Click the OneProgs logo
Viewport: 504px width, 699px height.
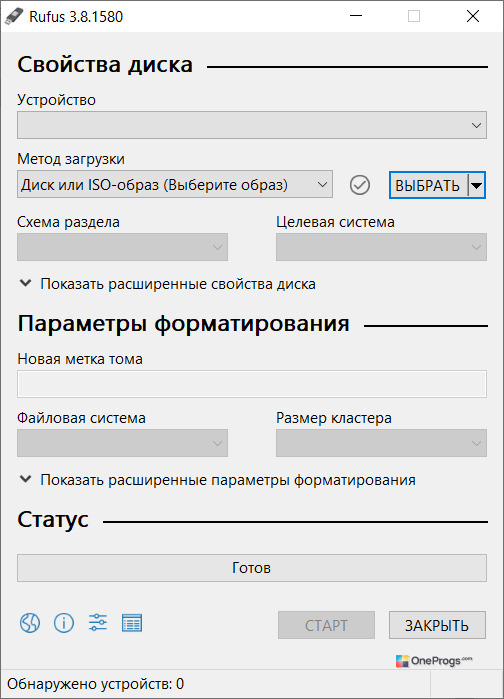pyautogui.click(x=434, y=661)
